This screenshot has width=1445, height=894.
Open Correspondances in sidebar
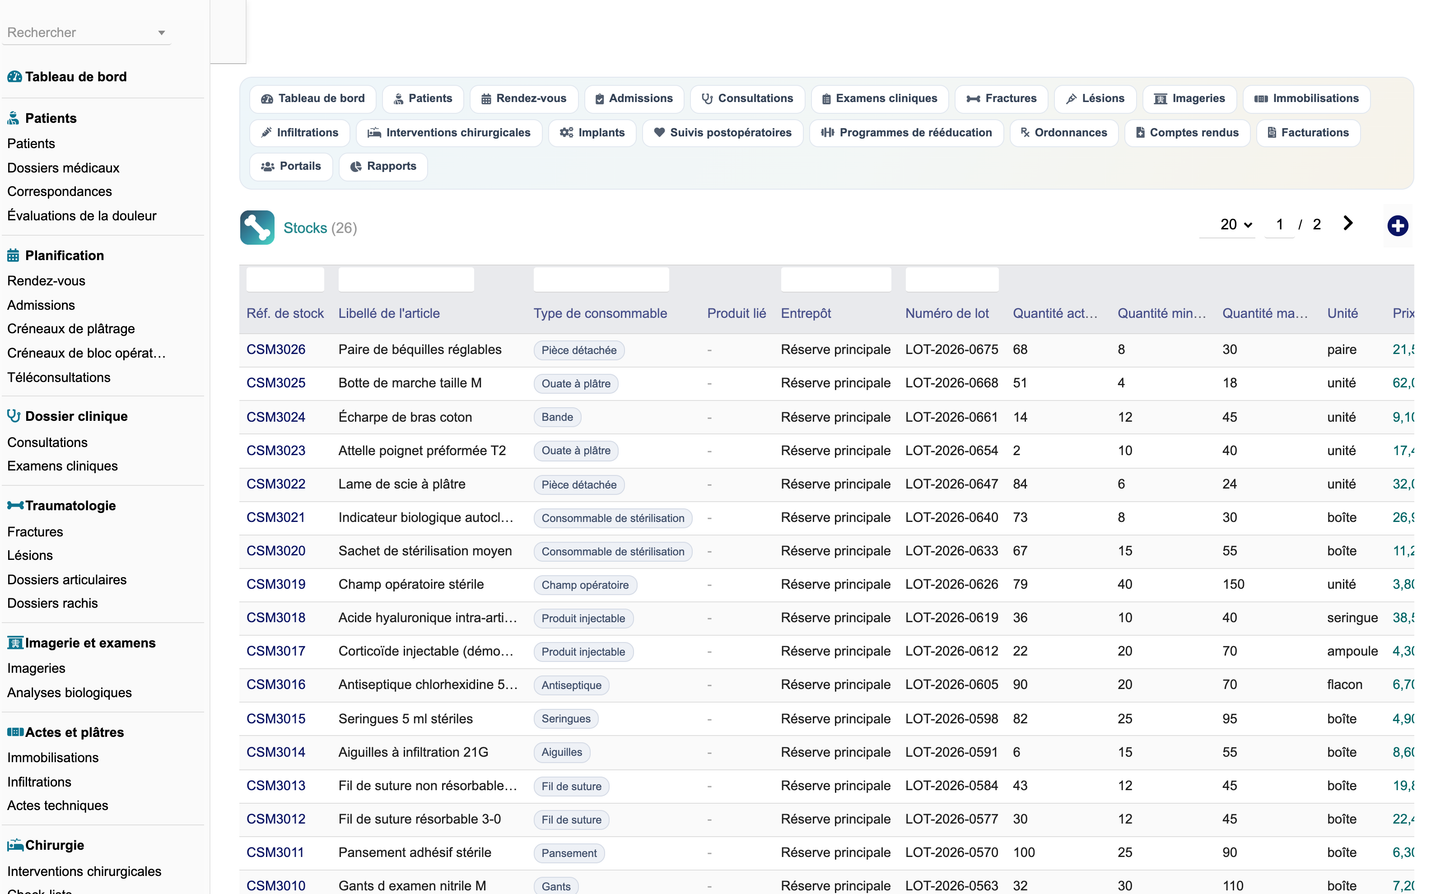59,192
